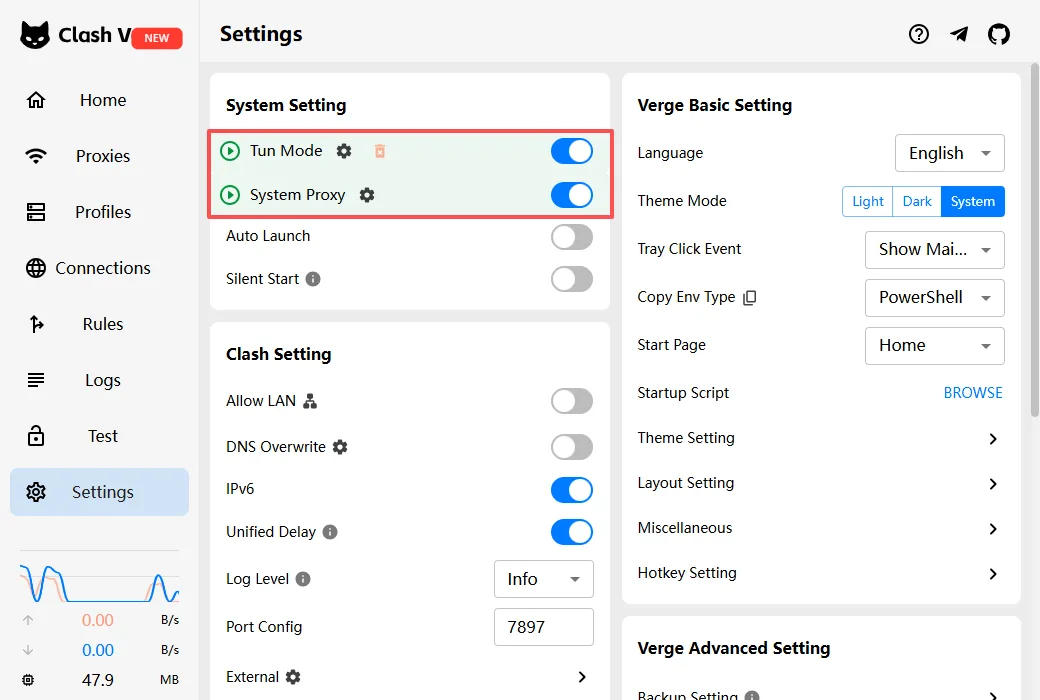Click the memory chip icon in sidebar
Image resolution: width=1040 pixels, height=700 pixels.
(28, 679)
